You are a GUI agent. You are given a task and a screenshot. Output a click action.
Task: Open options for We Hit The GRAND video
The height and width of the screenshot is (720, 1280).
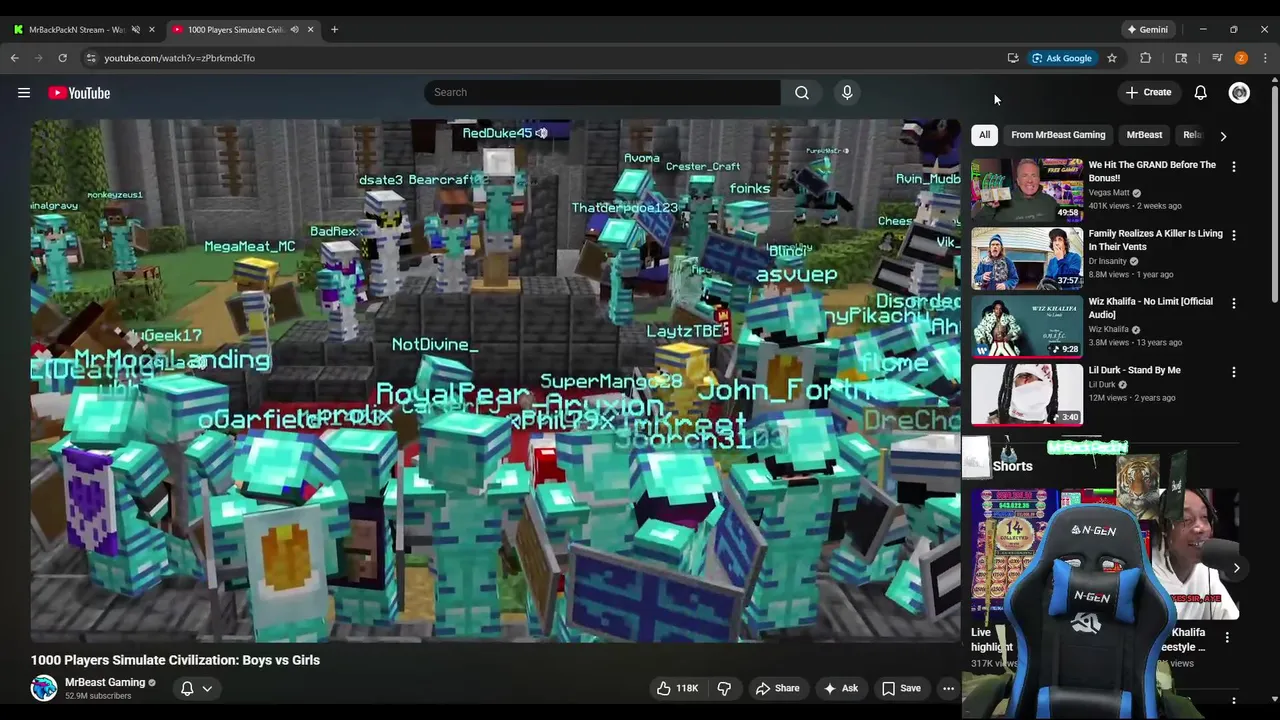pyautogui.click(x=1233, y=167)
